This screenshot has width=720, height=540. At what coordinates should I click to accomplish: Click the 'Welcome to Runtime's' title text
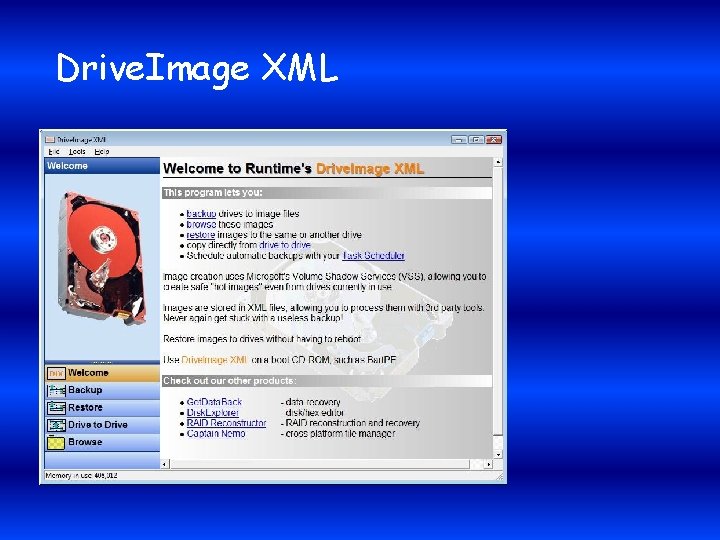(237, 169)
